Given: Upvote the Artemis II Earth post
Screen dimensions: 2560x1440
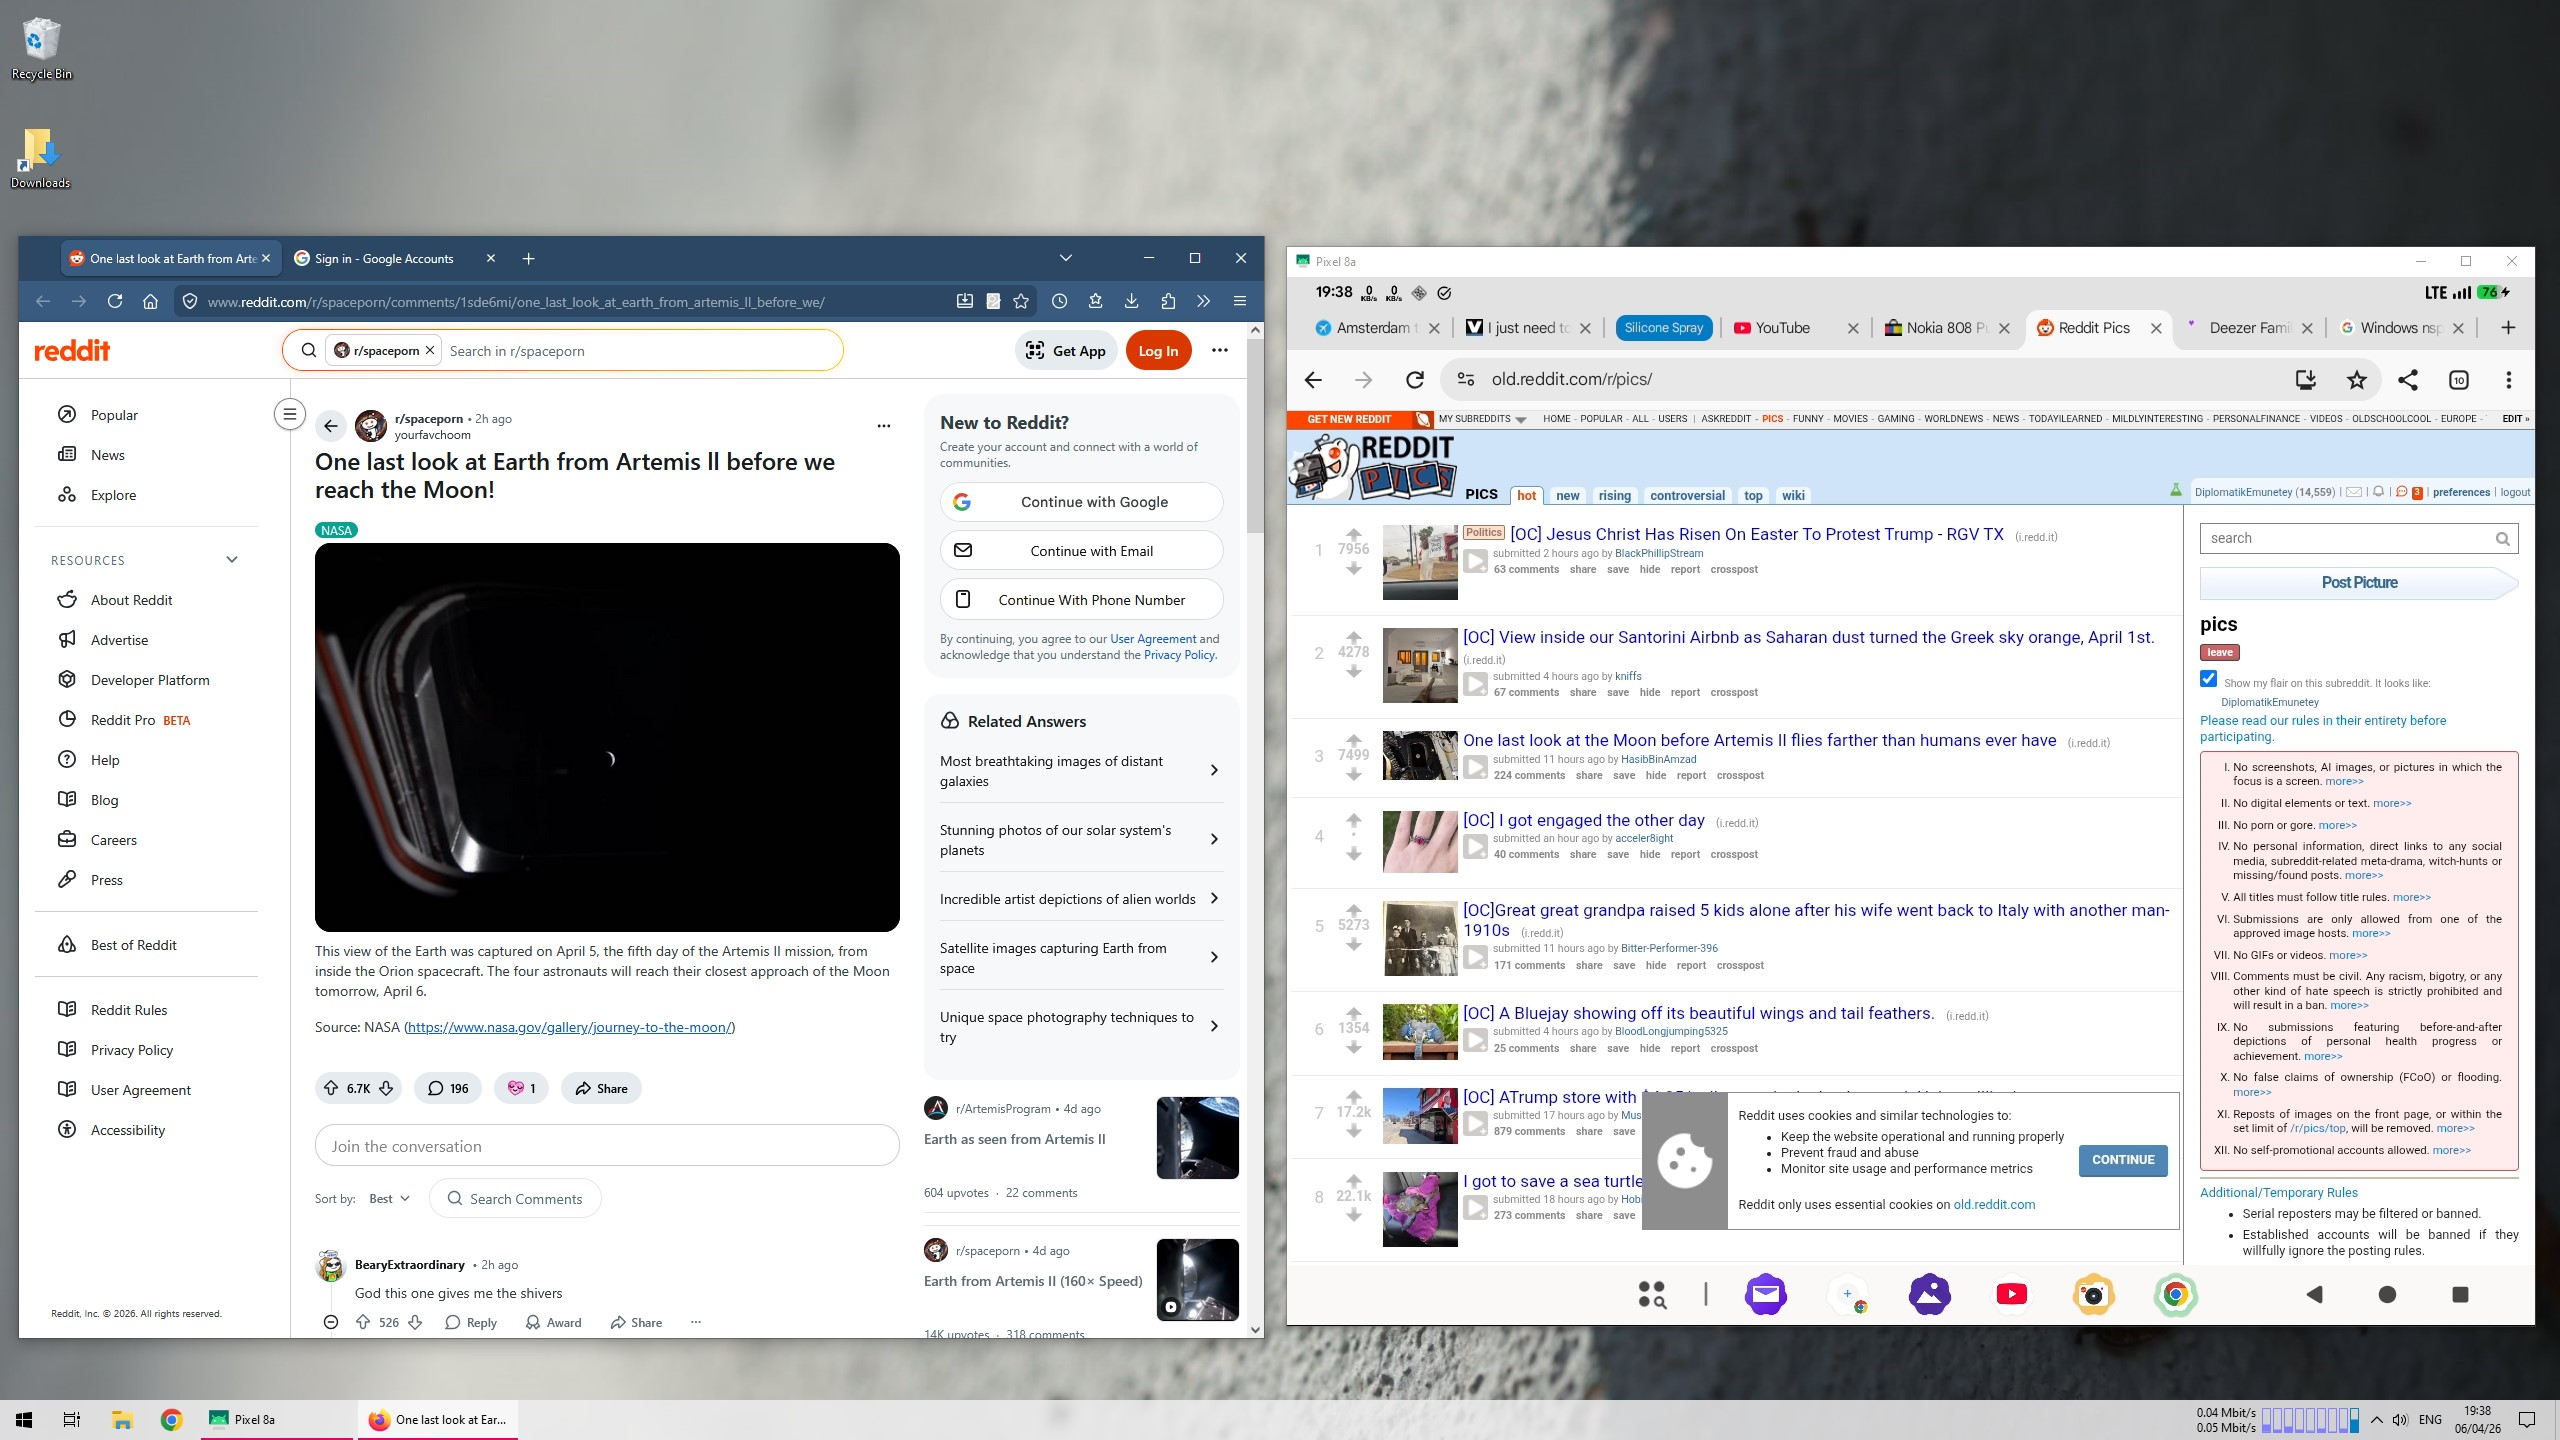Looking at the screenshot, I should click(x=331, y=1088).
